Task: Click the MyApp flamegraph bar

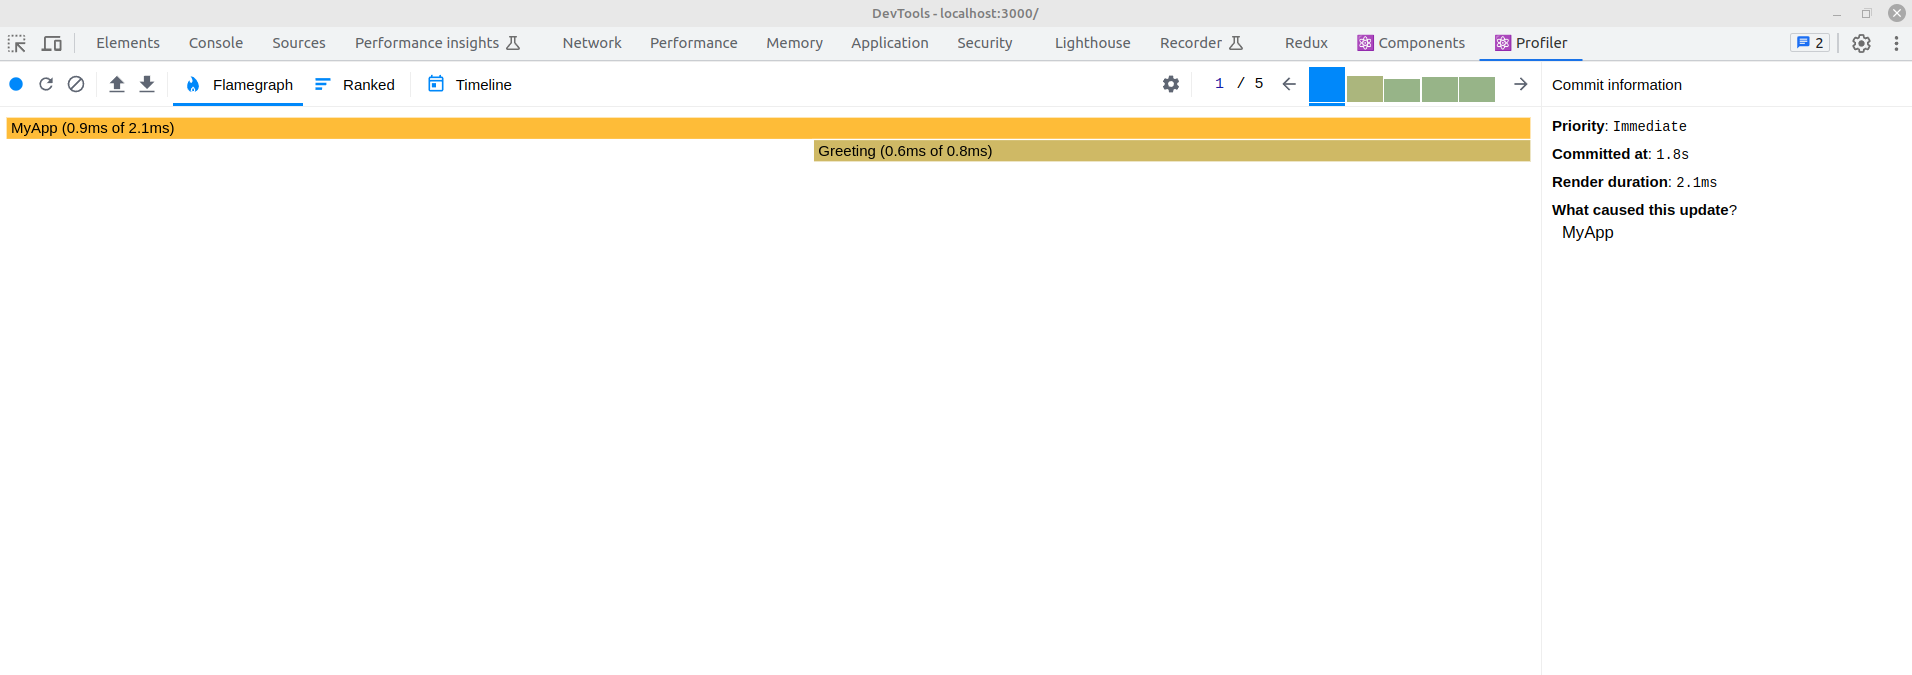Action: (400, 128)
